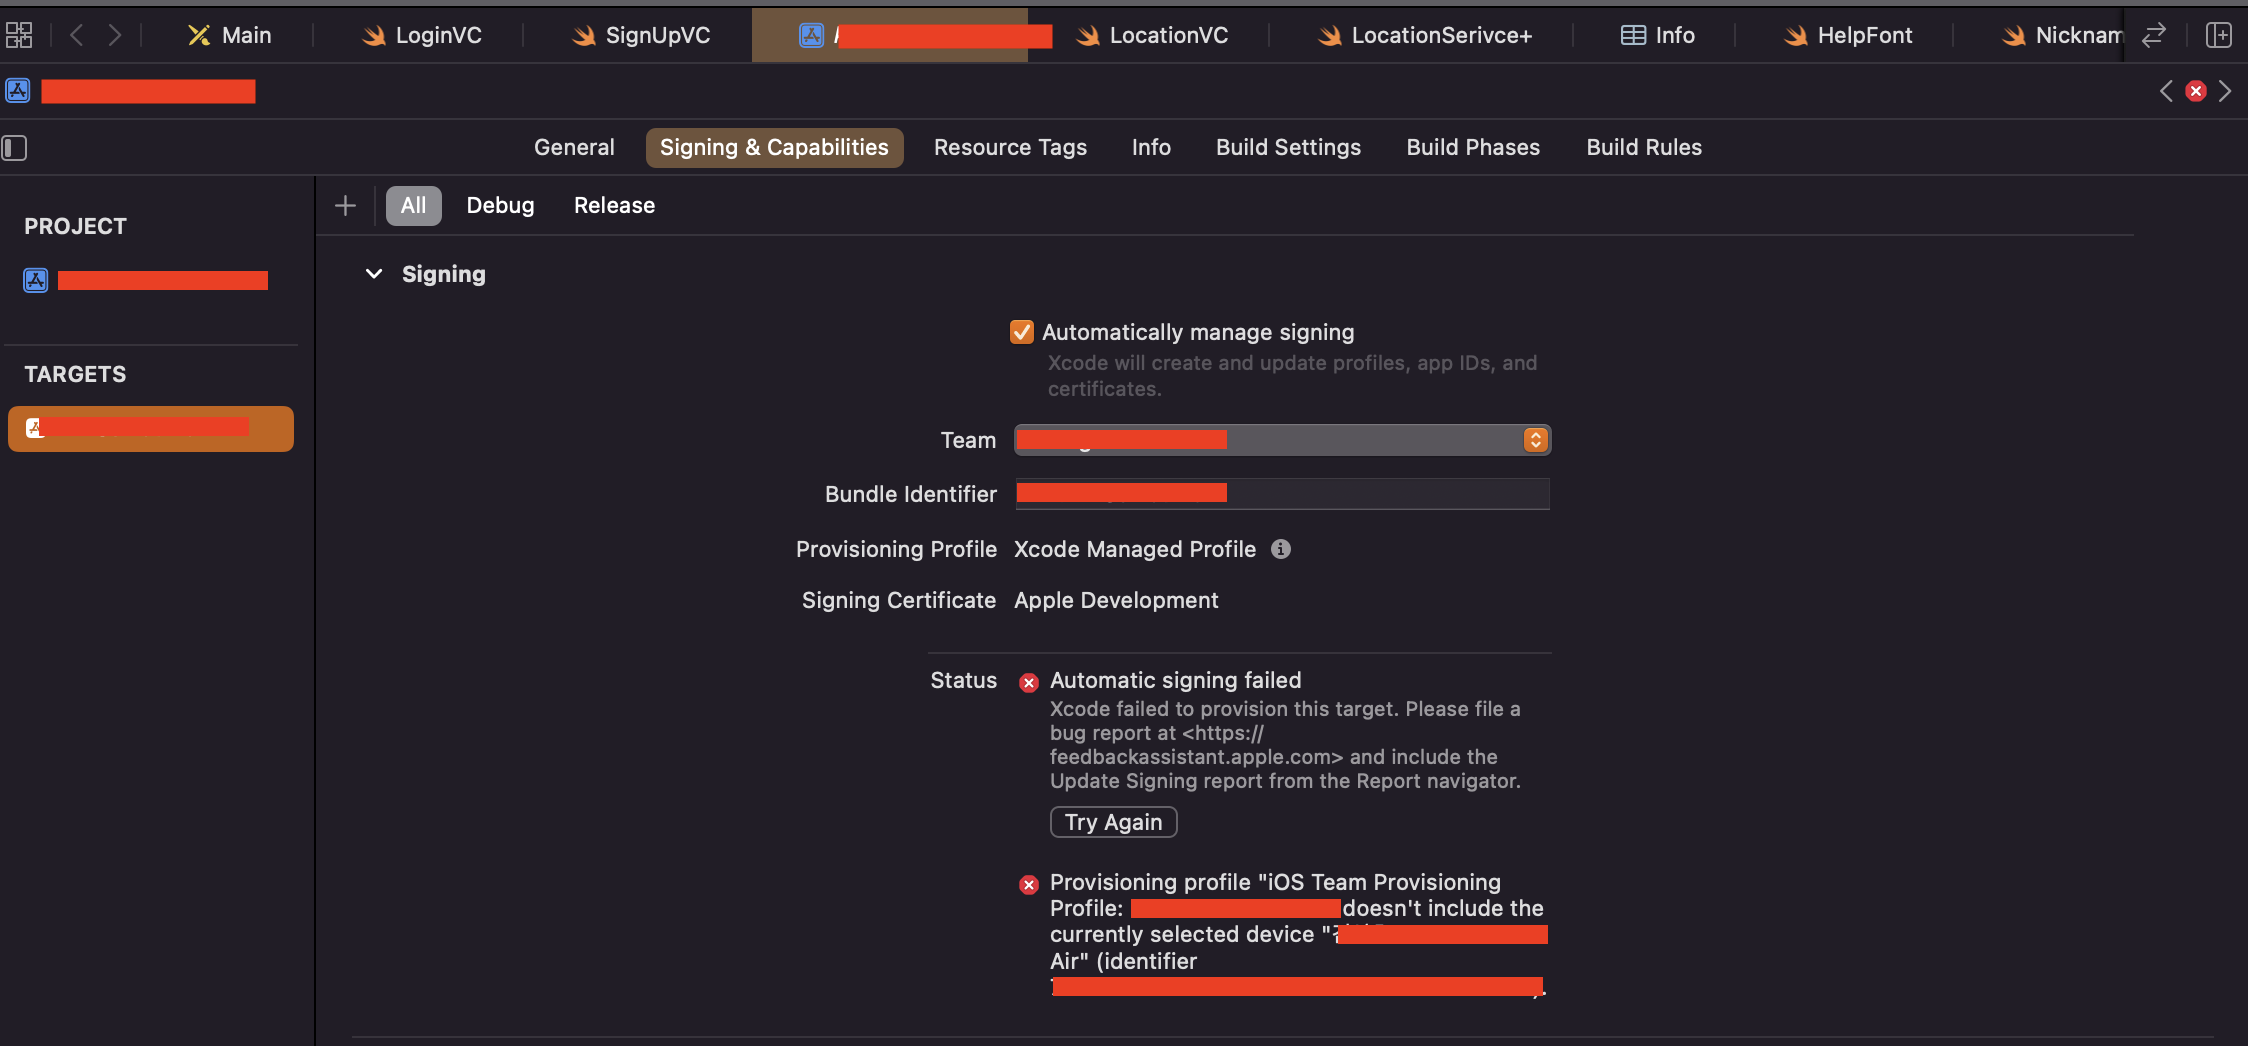Toggle Automatically manage signing checkbox

click(x=1022, y=332)
